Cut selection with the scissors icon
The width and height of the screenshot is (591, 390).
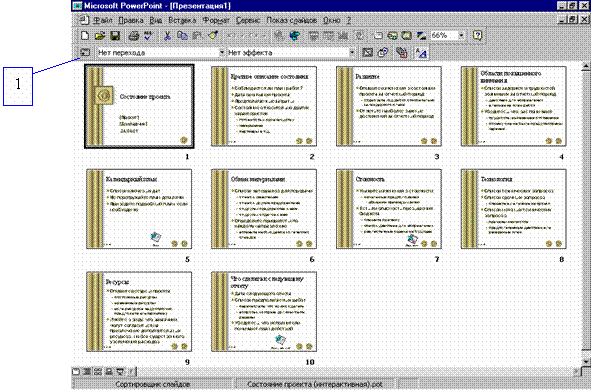pyautogui.click(x=167, y=36)
